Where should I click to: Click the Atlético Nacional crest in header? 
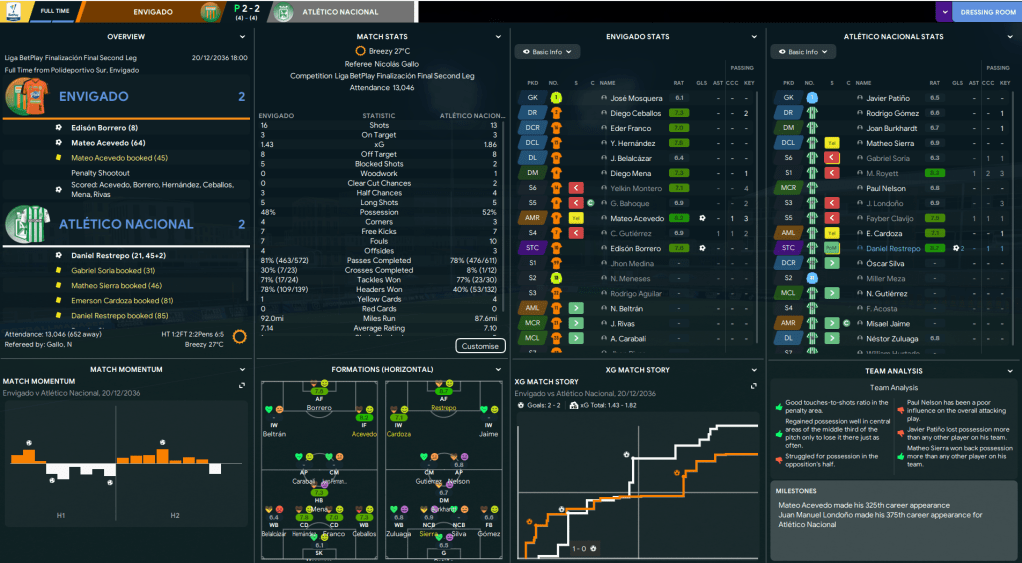283,12
